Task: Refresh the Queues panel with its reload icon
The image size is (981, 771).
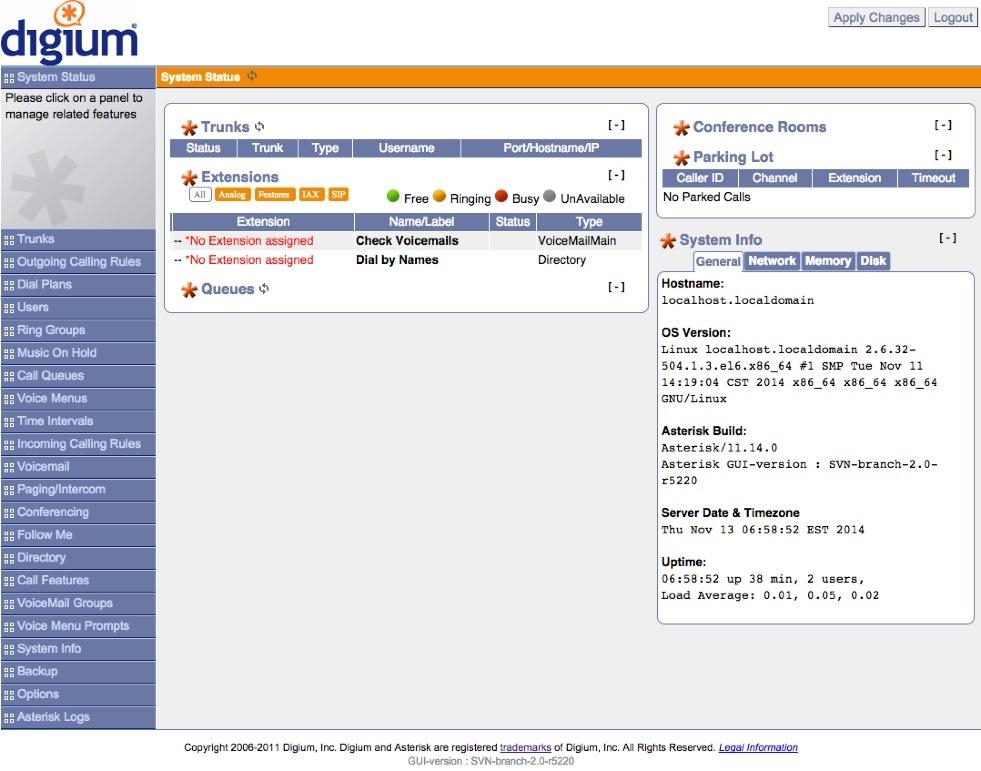Action: click(x=264, y=288)
